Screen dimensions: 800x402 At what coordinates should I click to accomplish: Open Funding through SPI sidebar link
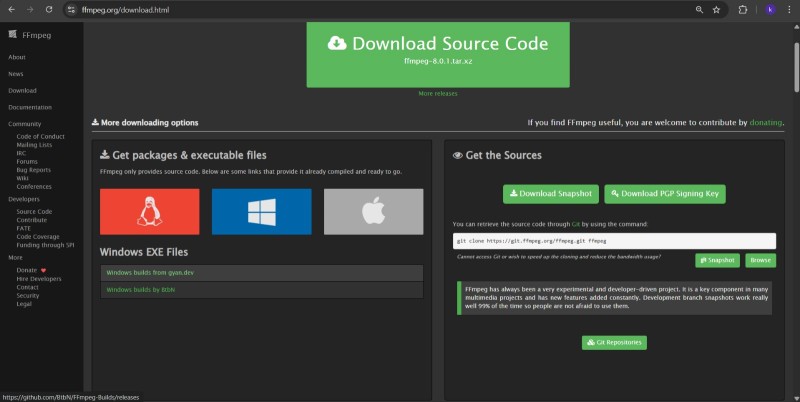tap(45, 245)
